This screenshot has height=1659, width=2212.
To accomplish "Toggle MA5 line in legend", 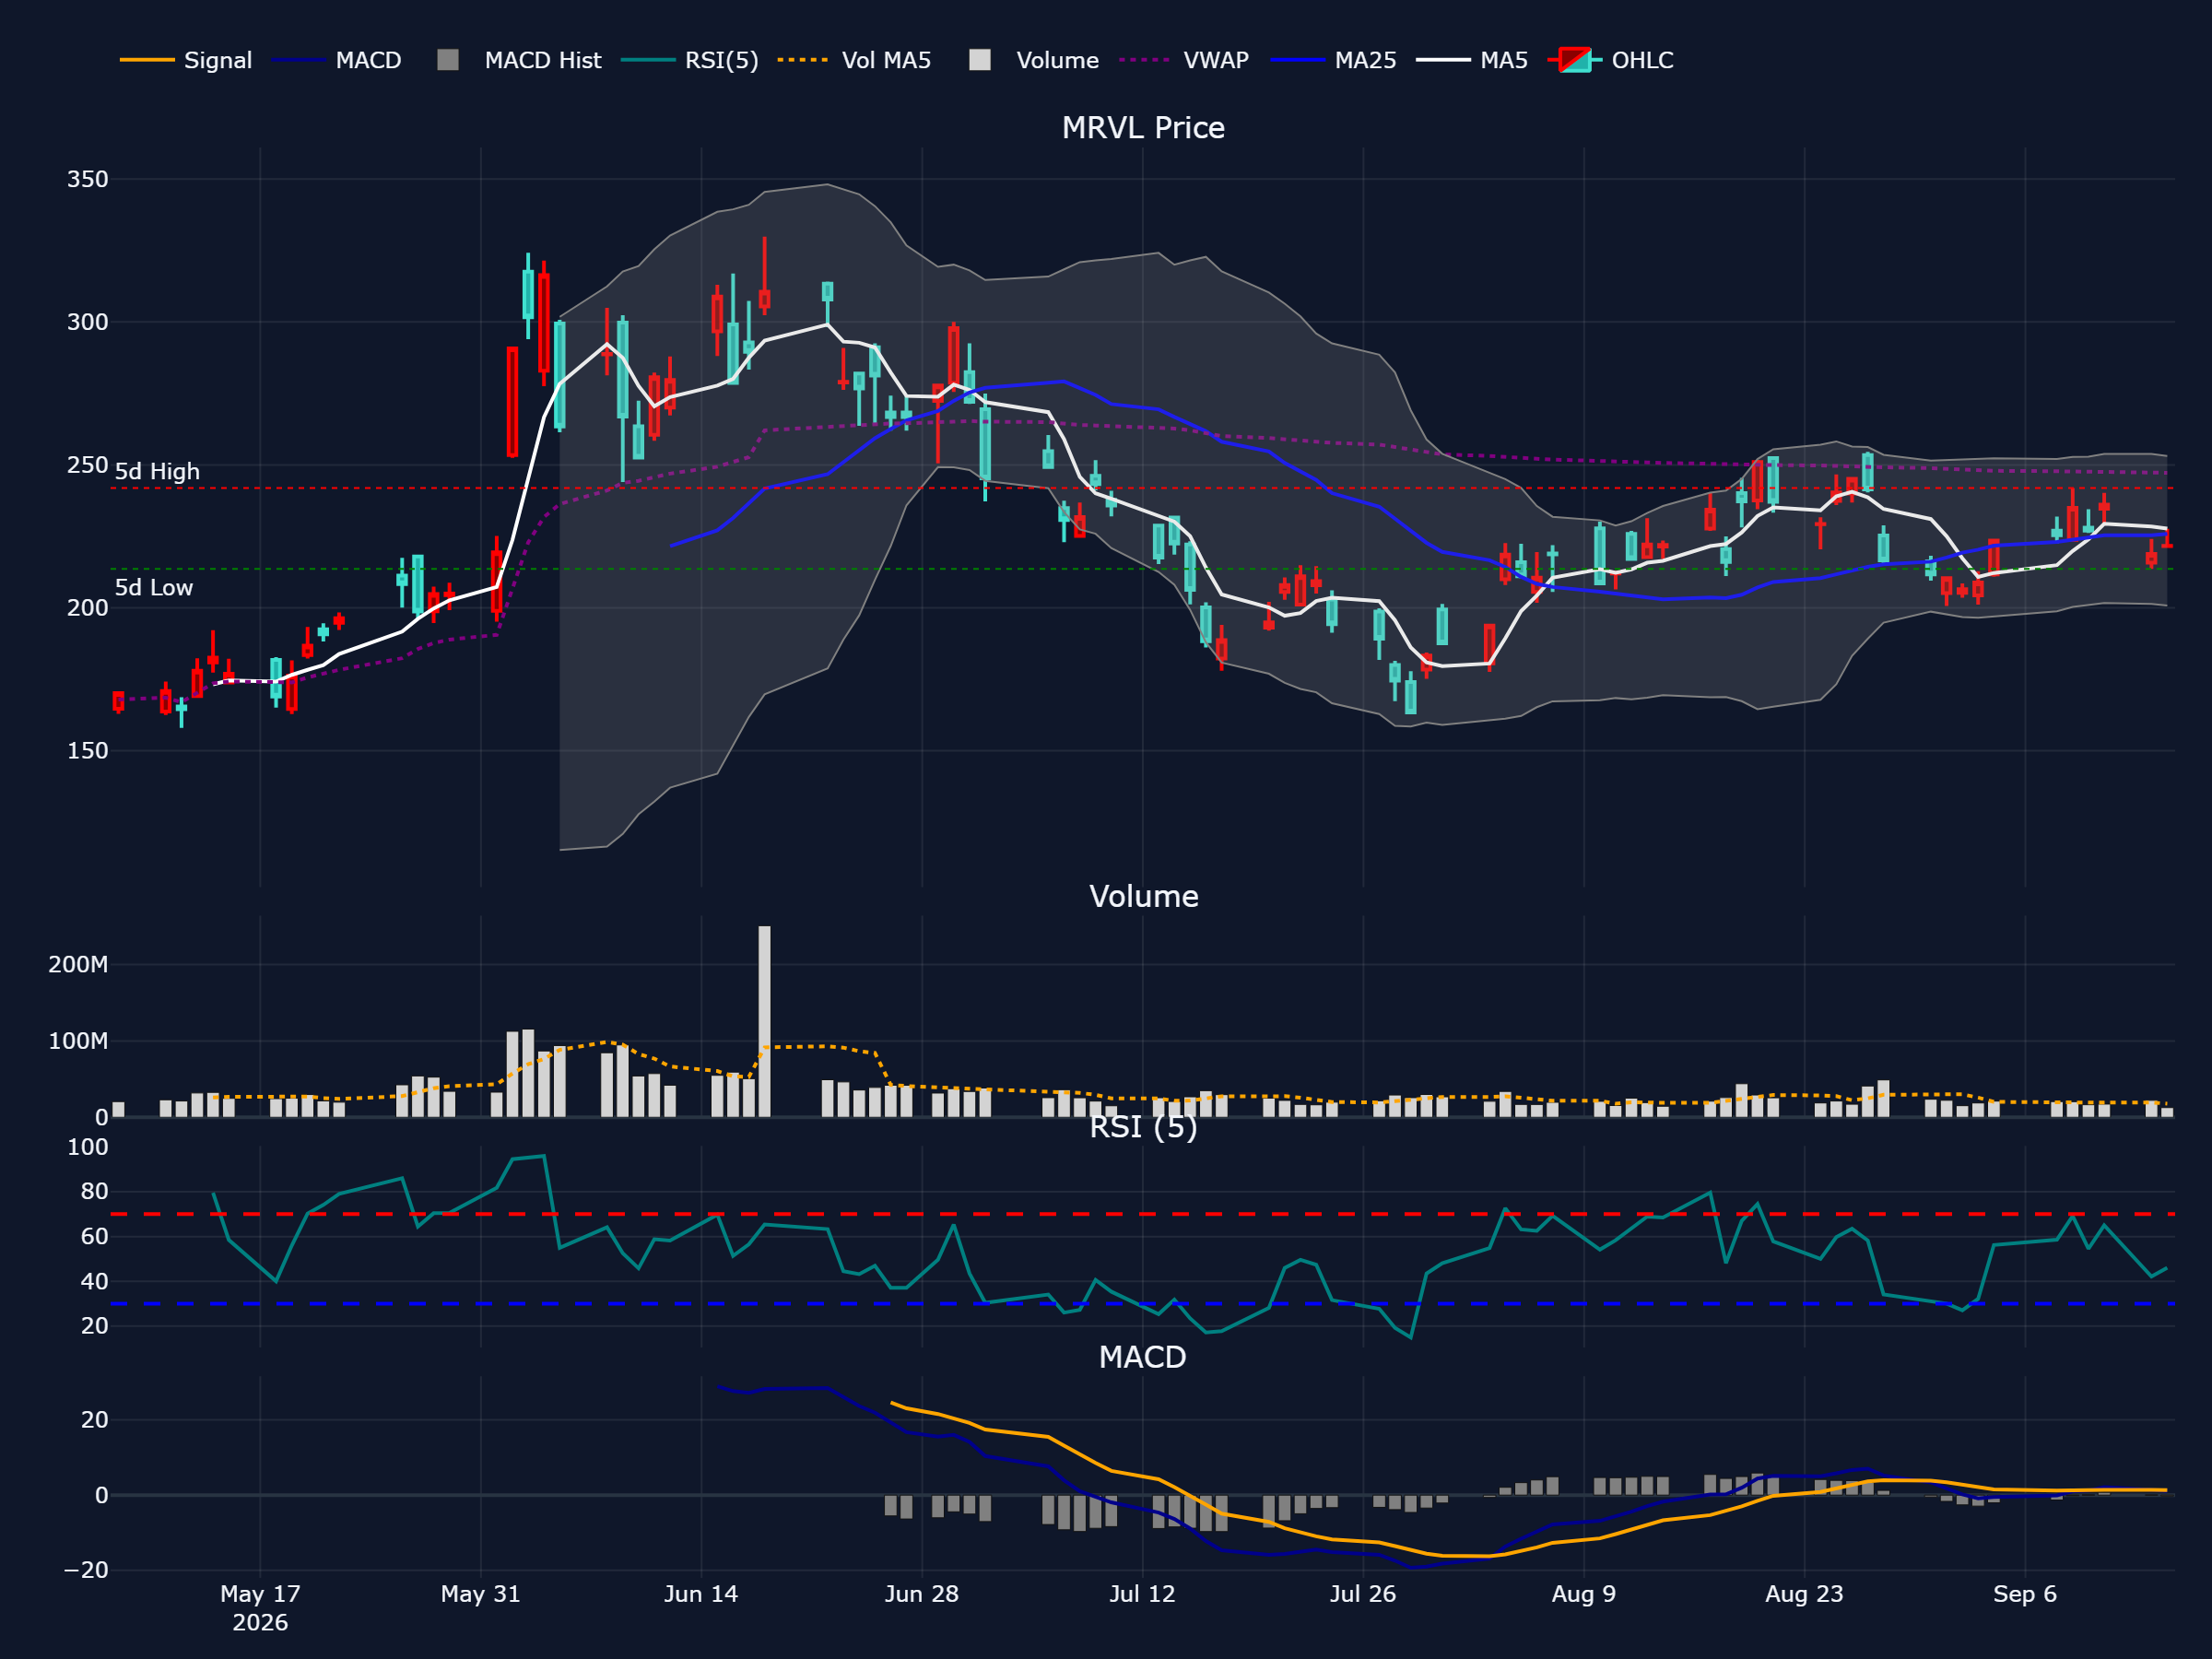I will tap(1472, 60).
